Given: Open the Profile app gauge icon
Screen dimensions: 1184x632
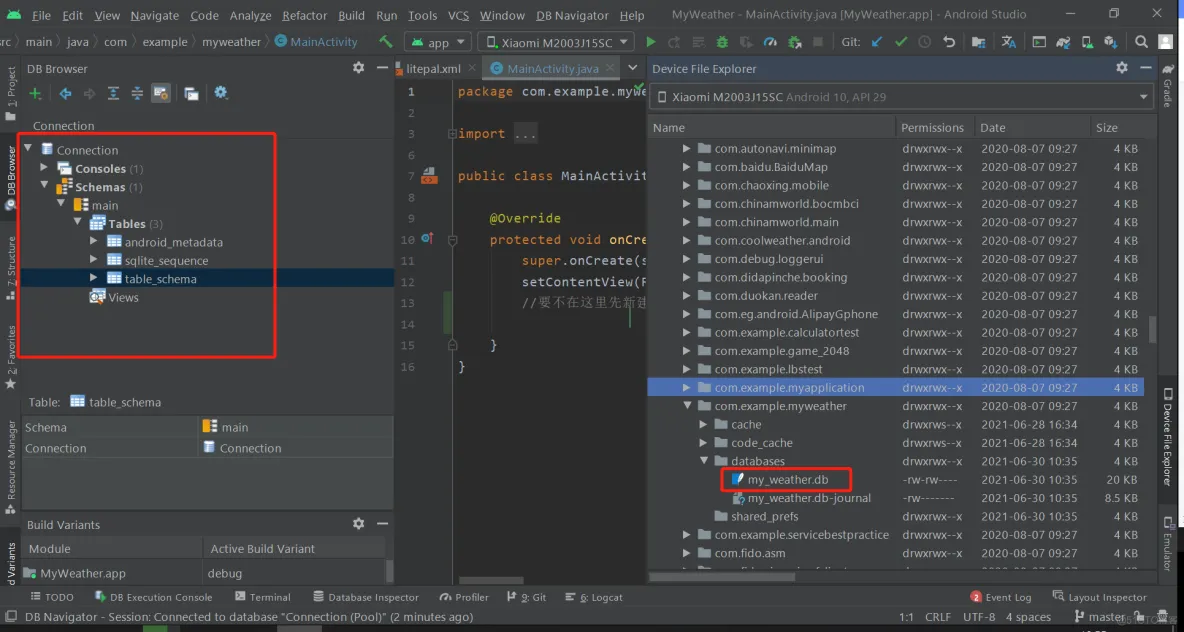Looking at the screenshot, I should coord(770,42).
